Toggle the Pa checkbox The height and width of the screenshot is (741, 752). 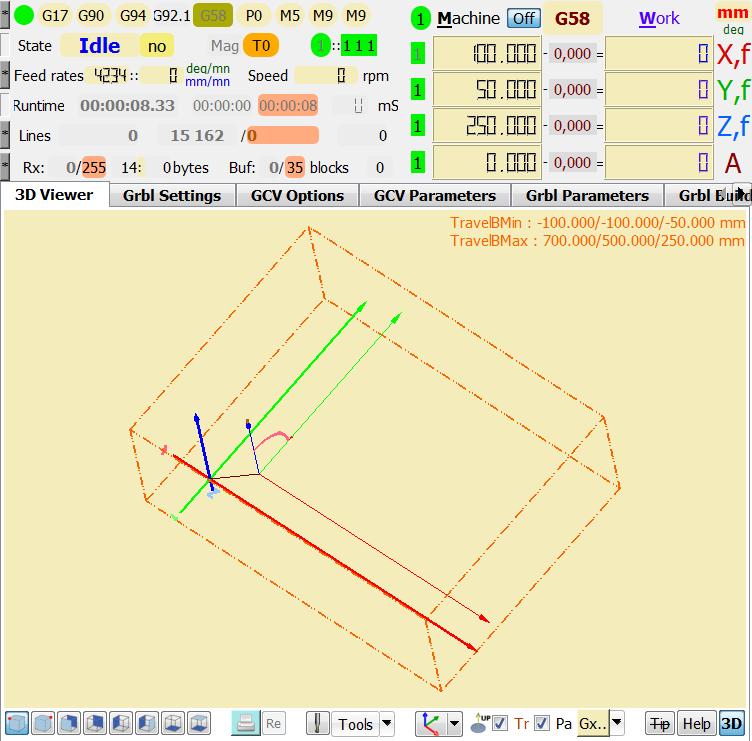click(x=542, y=723)
